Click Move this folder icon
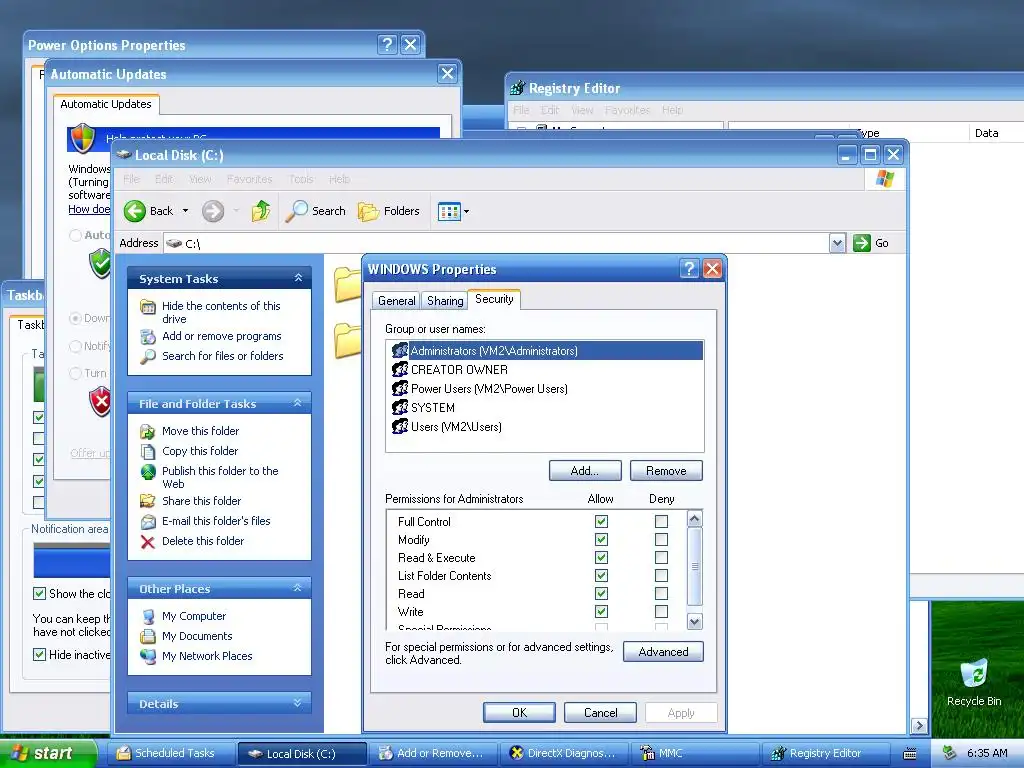Viewport: 1024px width, 768px height. (x=148, y=431)
